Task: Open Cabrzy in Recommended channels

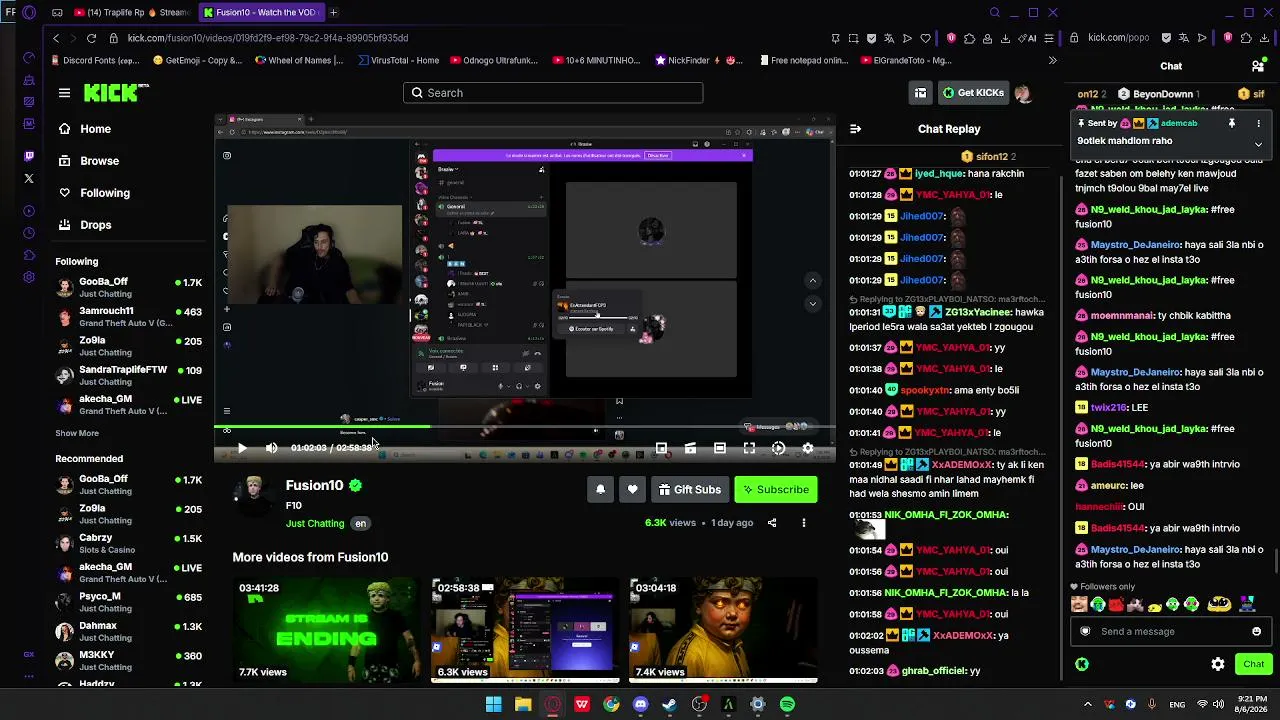Action: click(x=129, y=543)
